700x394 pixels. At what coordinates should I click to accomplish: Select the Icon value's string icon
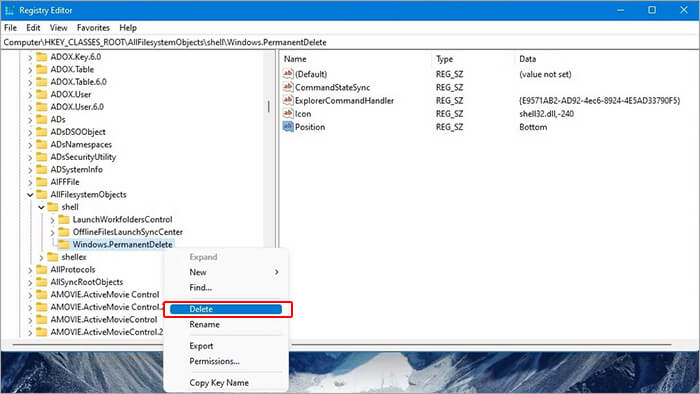(x=288, y=113)
